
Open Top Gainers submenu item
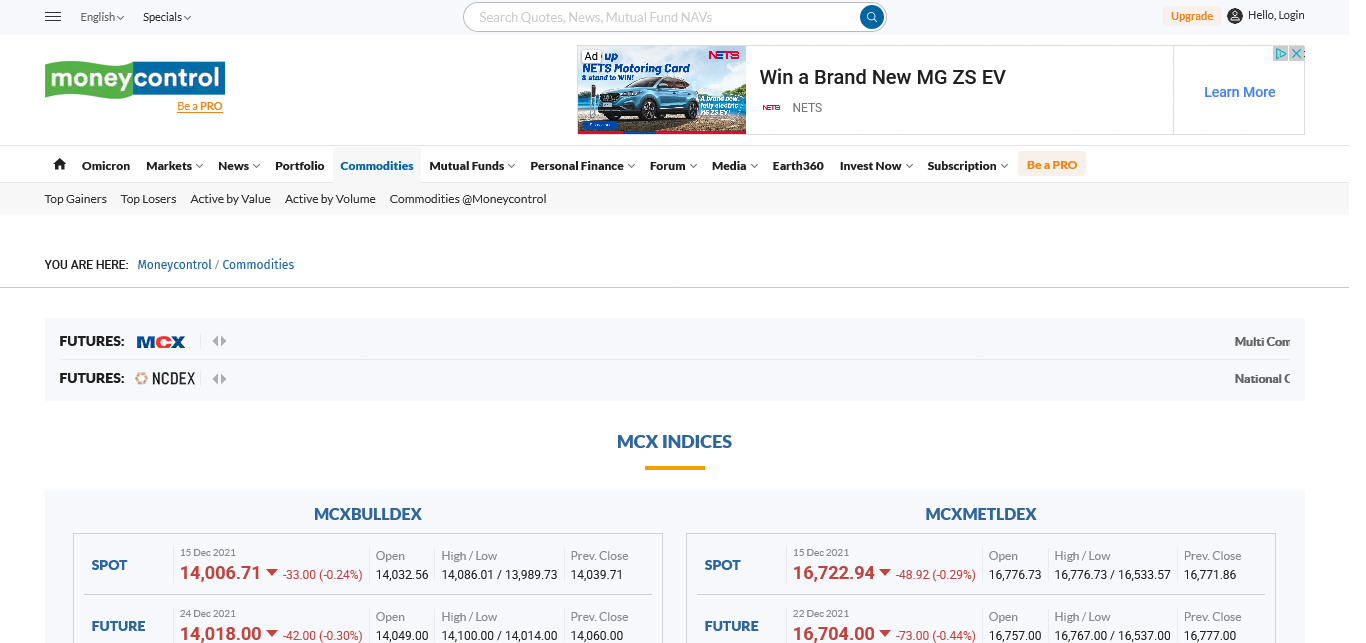click(76, 199)
